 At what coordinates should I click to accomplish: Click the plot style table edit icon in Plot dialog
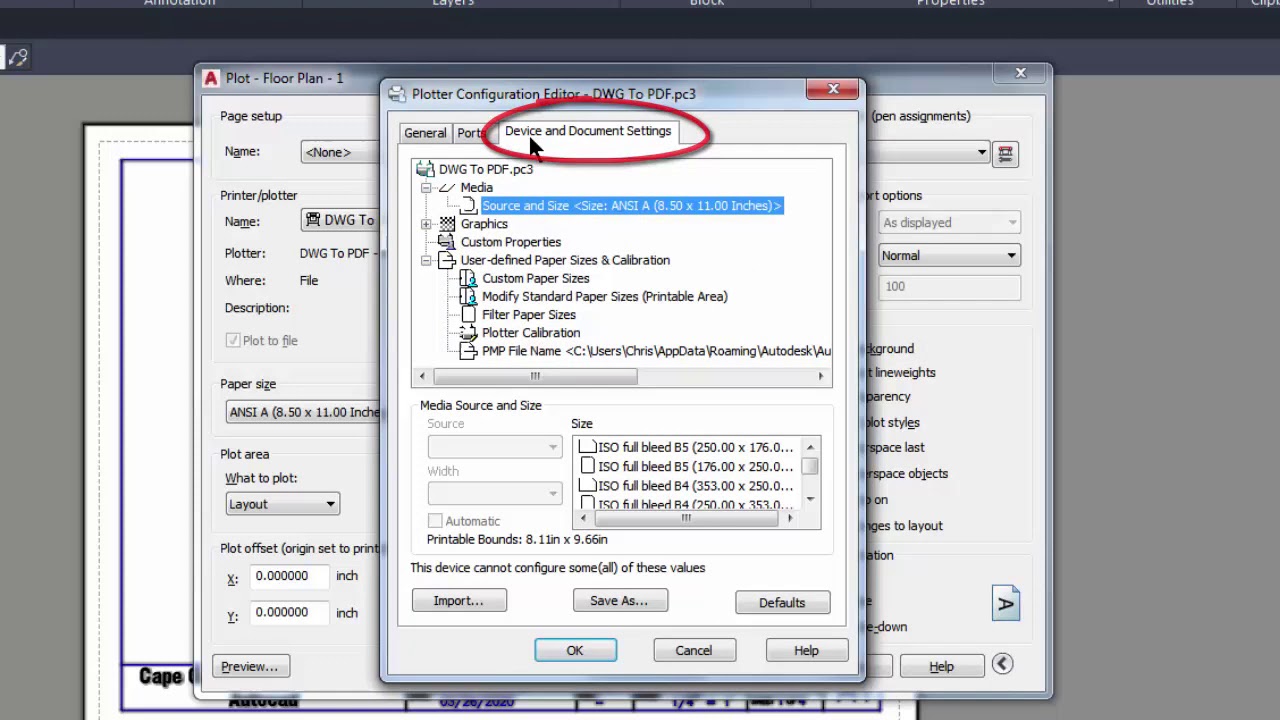pyautogui.click(x=1005, y=153)
